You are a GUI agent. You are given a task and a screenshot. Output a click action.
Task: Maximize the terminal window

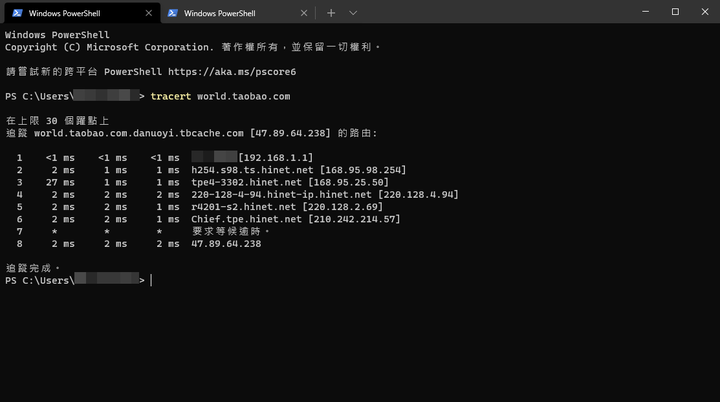[x=675, y=12]
